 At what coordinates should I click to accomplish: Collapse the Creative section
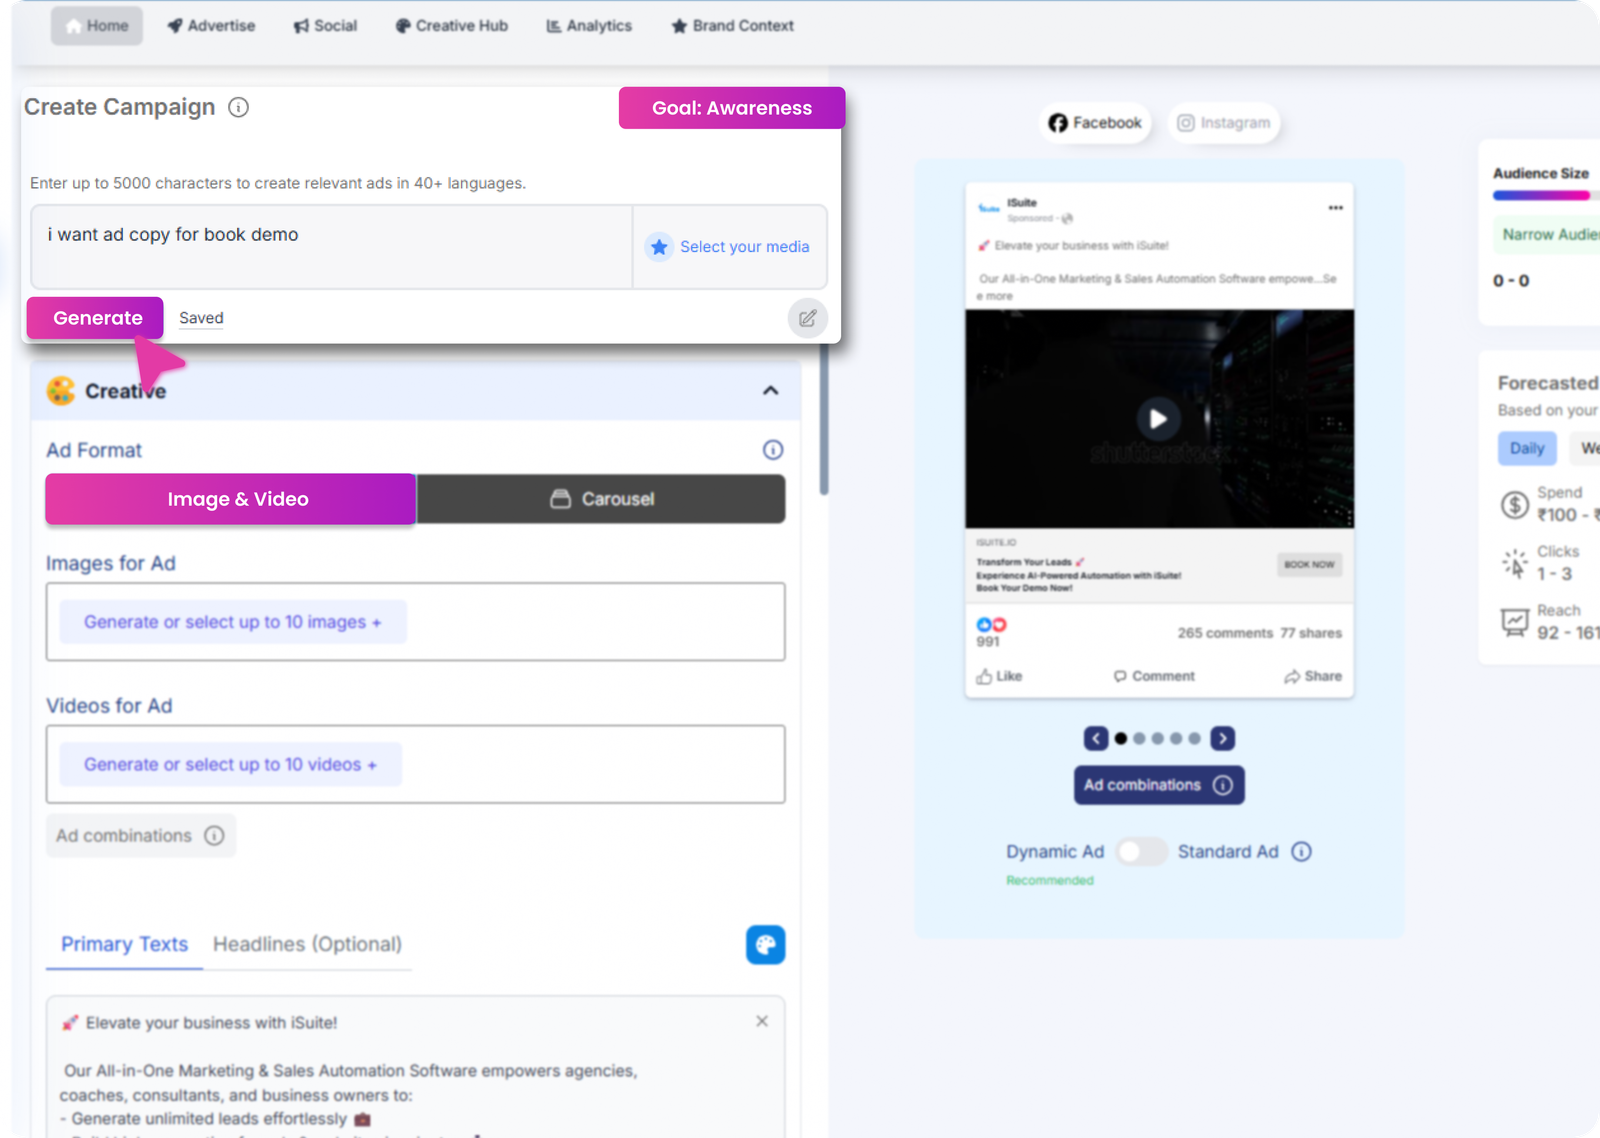tap(769, 390)
